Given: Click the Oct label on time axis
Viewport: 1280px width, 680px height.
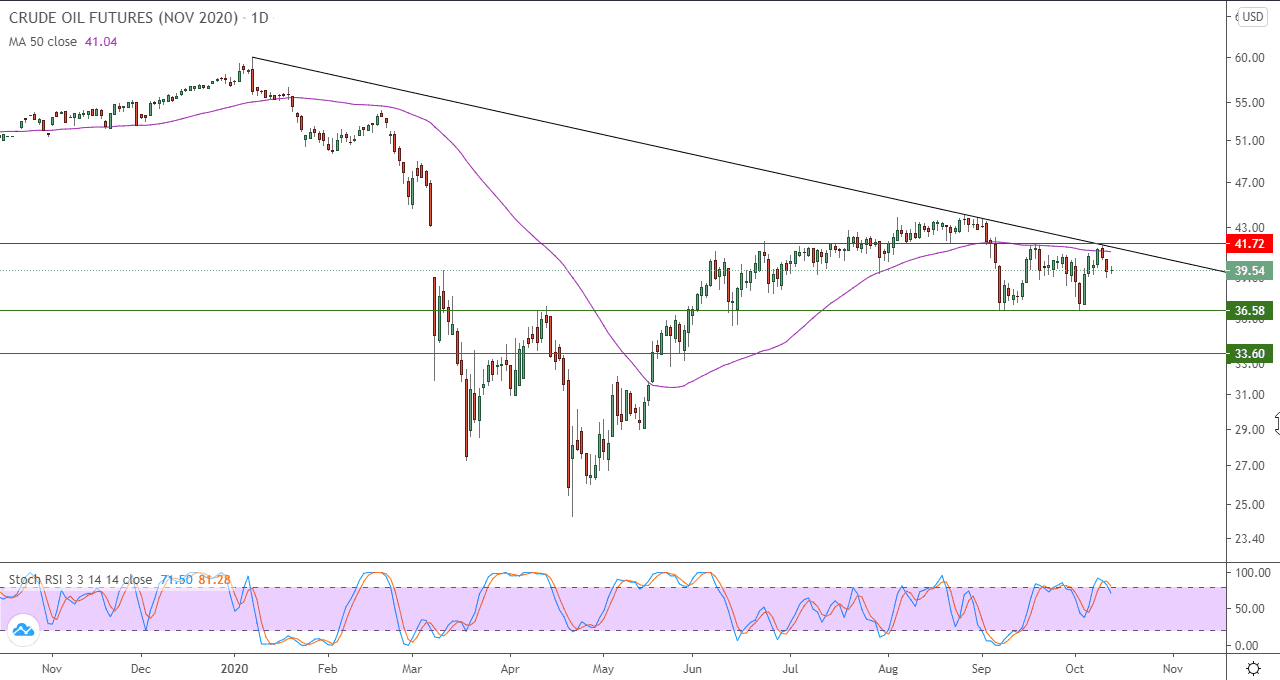Looking at the screenshot, I should pyautogui.click(x=1075, y=667).
